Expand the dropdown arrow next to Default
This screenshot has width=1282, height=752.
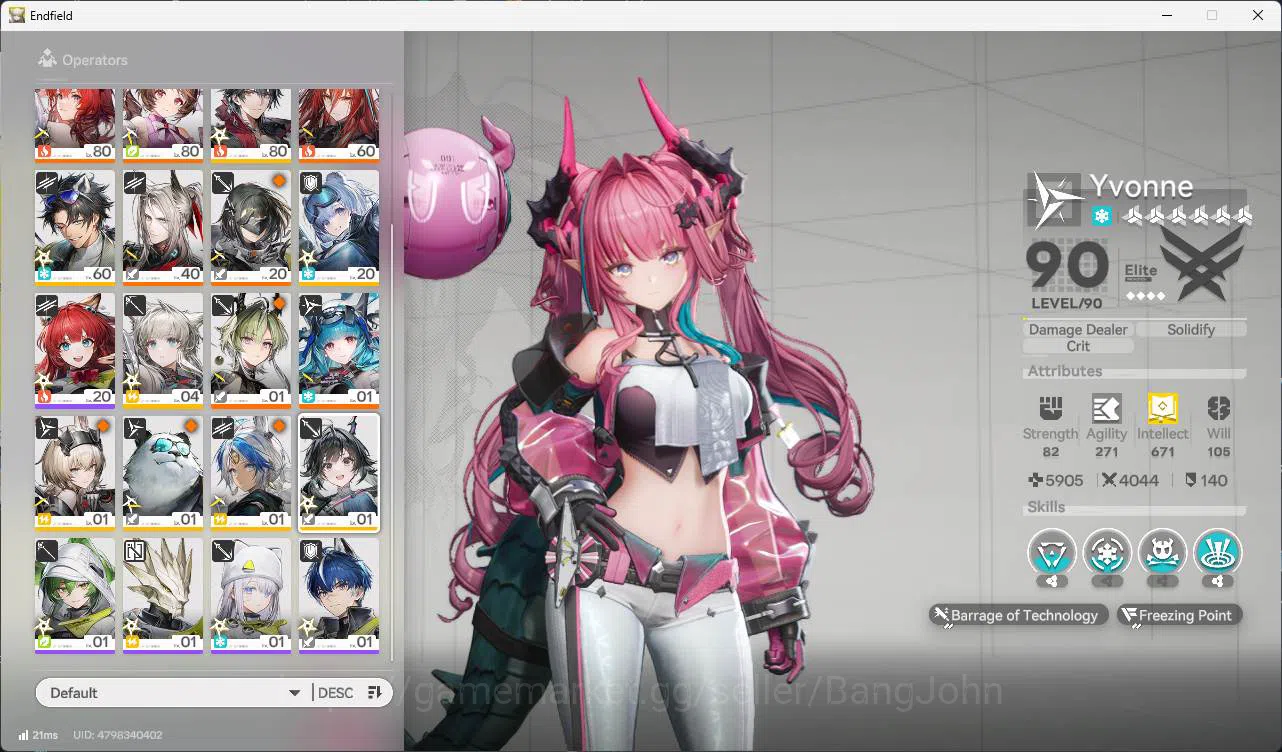click(x=294, y=693)
